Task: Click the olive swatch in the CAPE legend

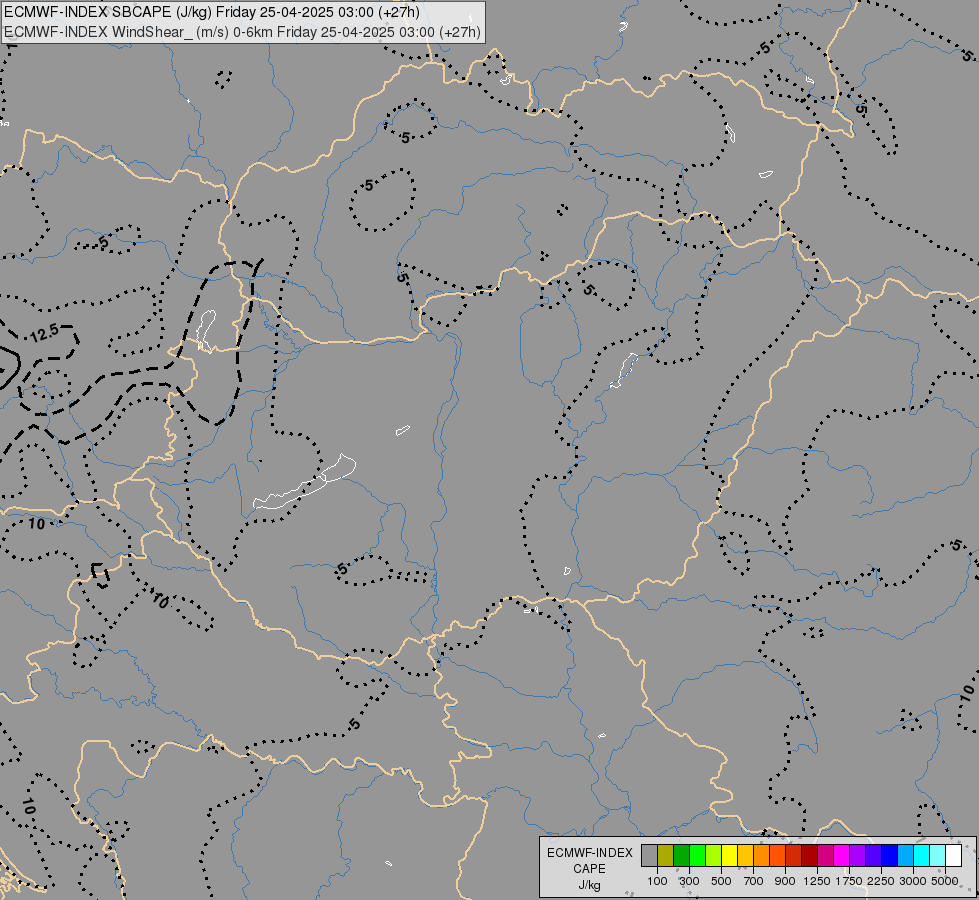Action: click(x=666, y=856)
